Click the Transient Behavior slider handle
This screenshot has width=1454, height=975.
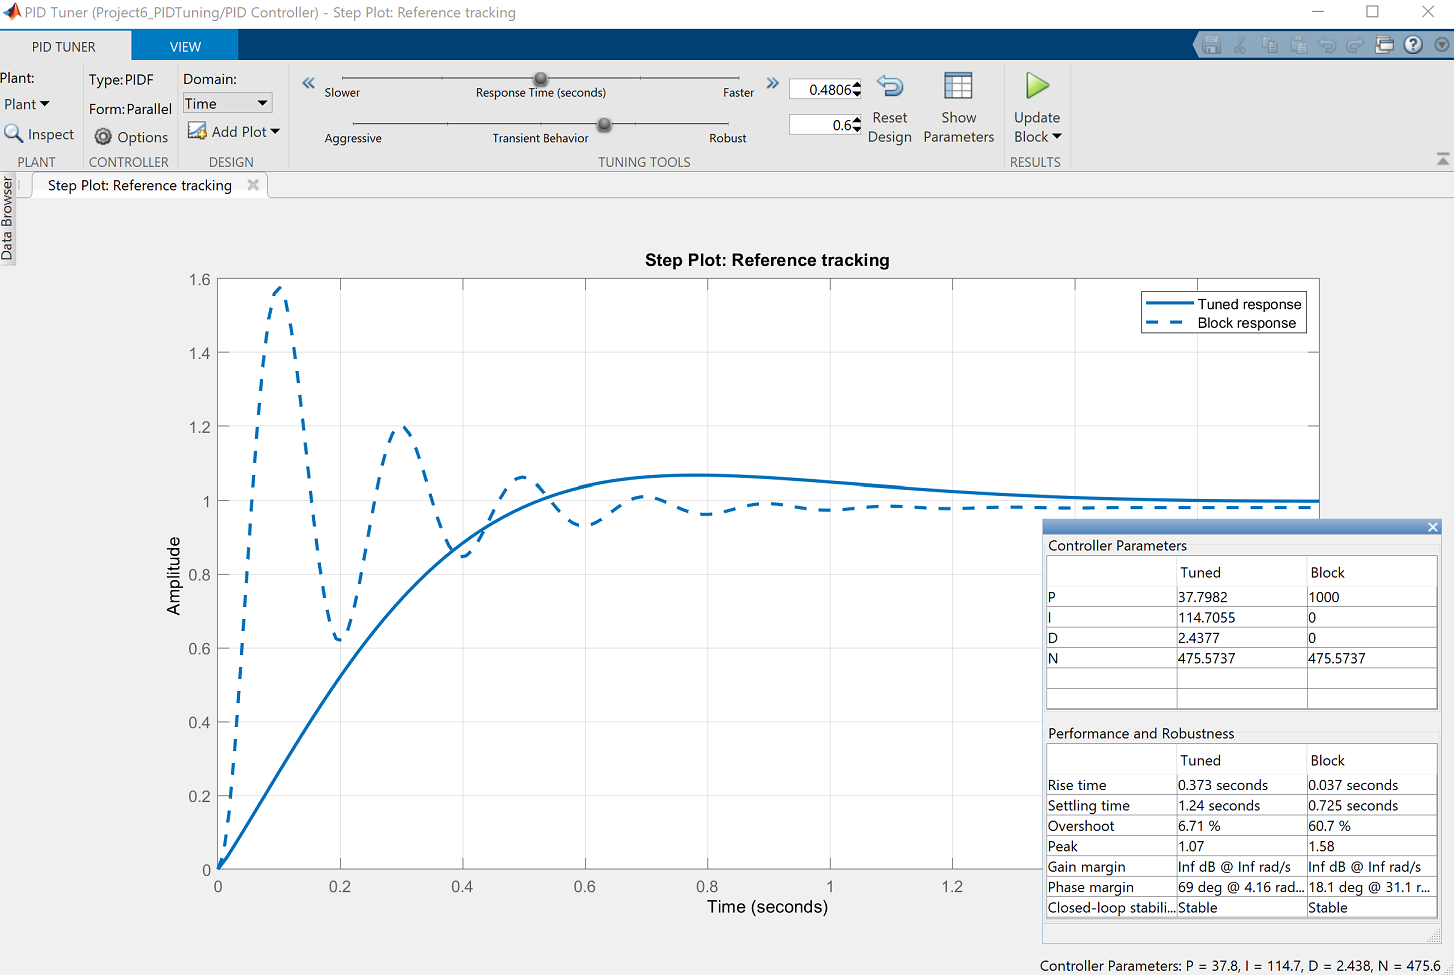604,125
